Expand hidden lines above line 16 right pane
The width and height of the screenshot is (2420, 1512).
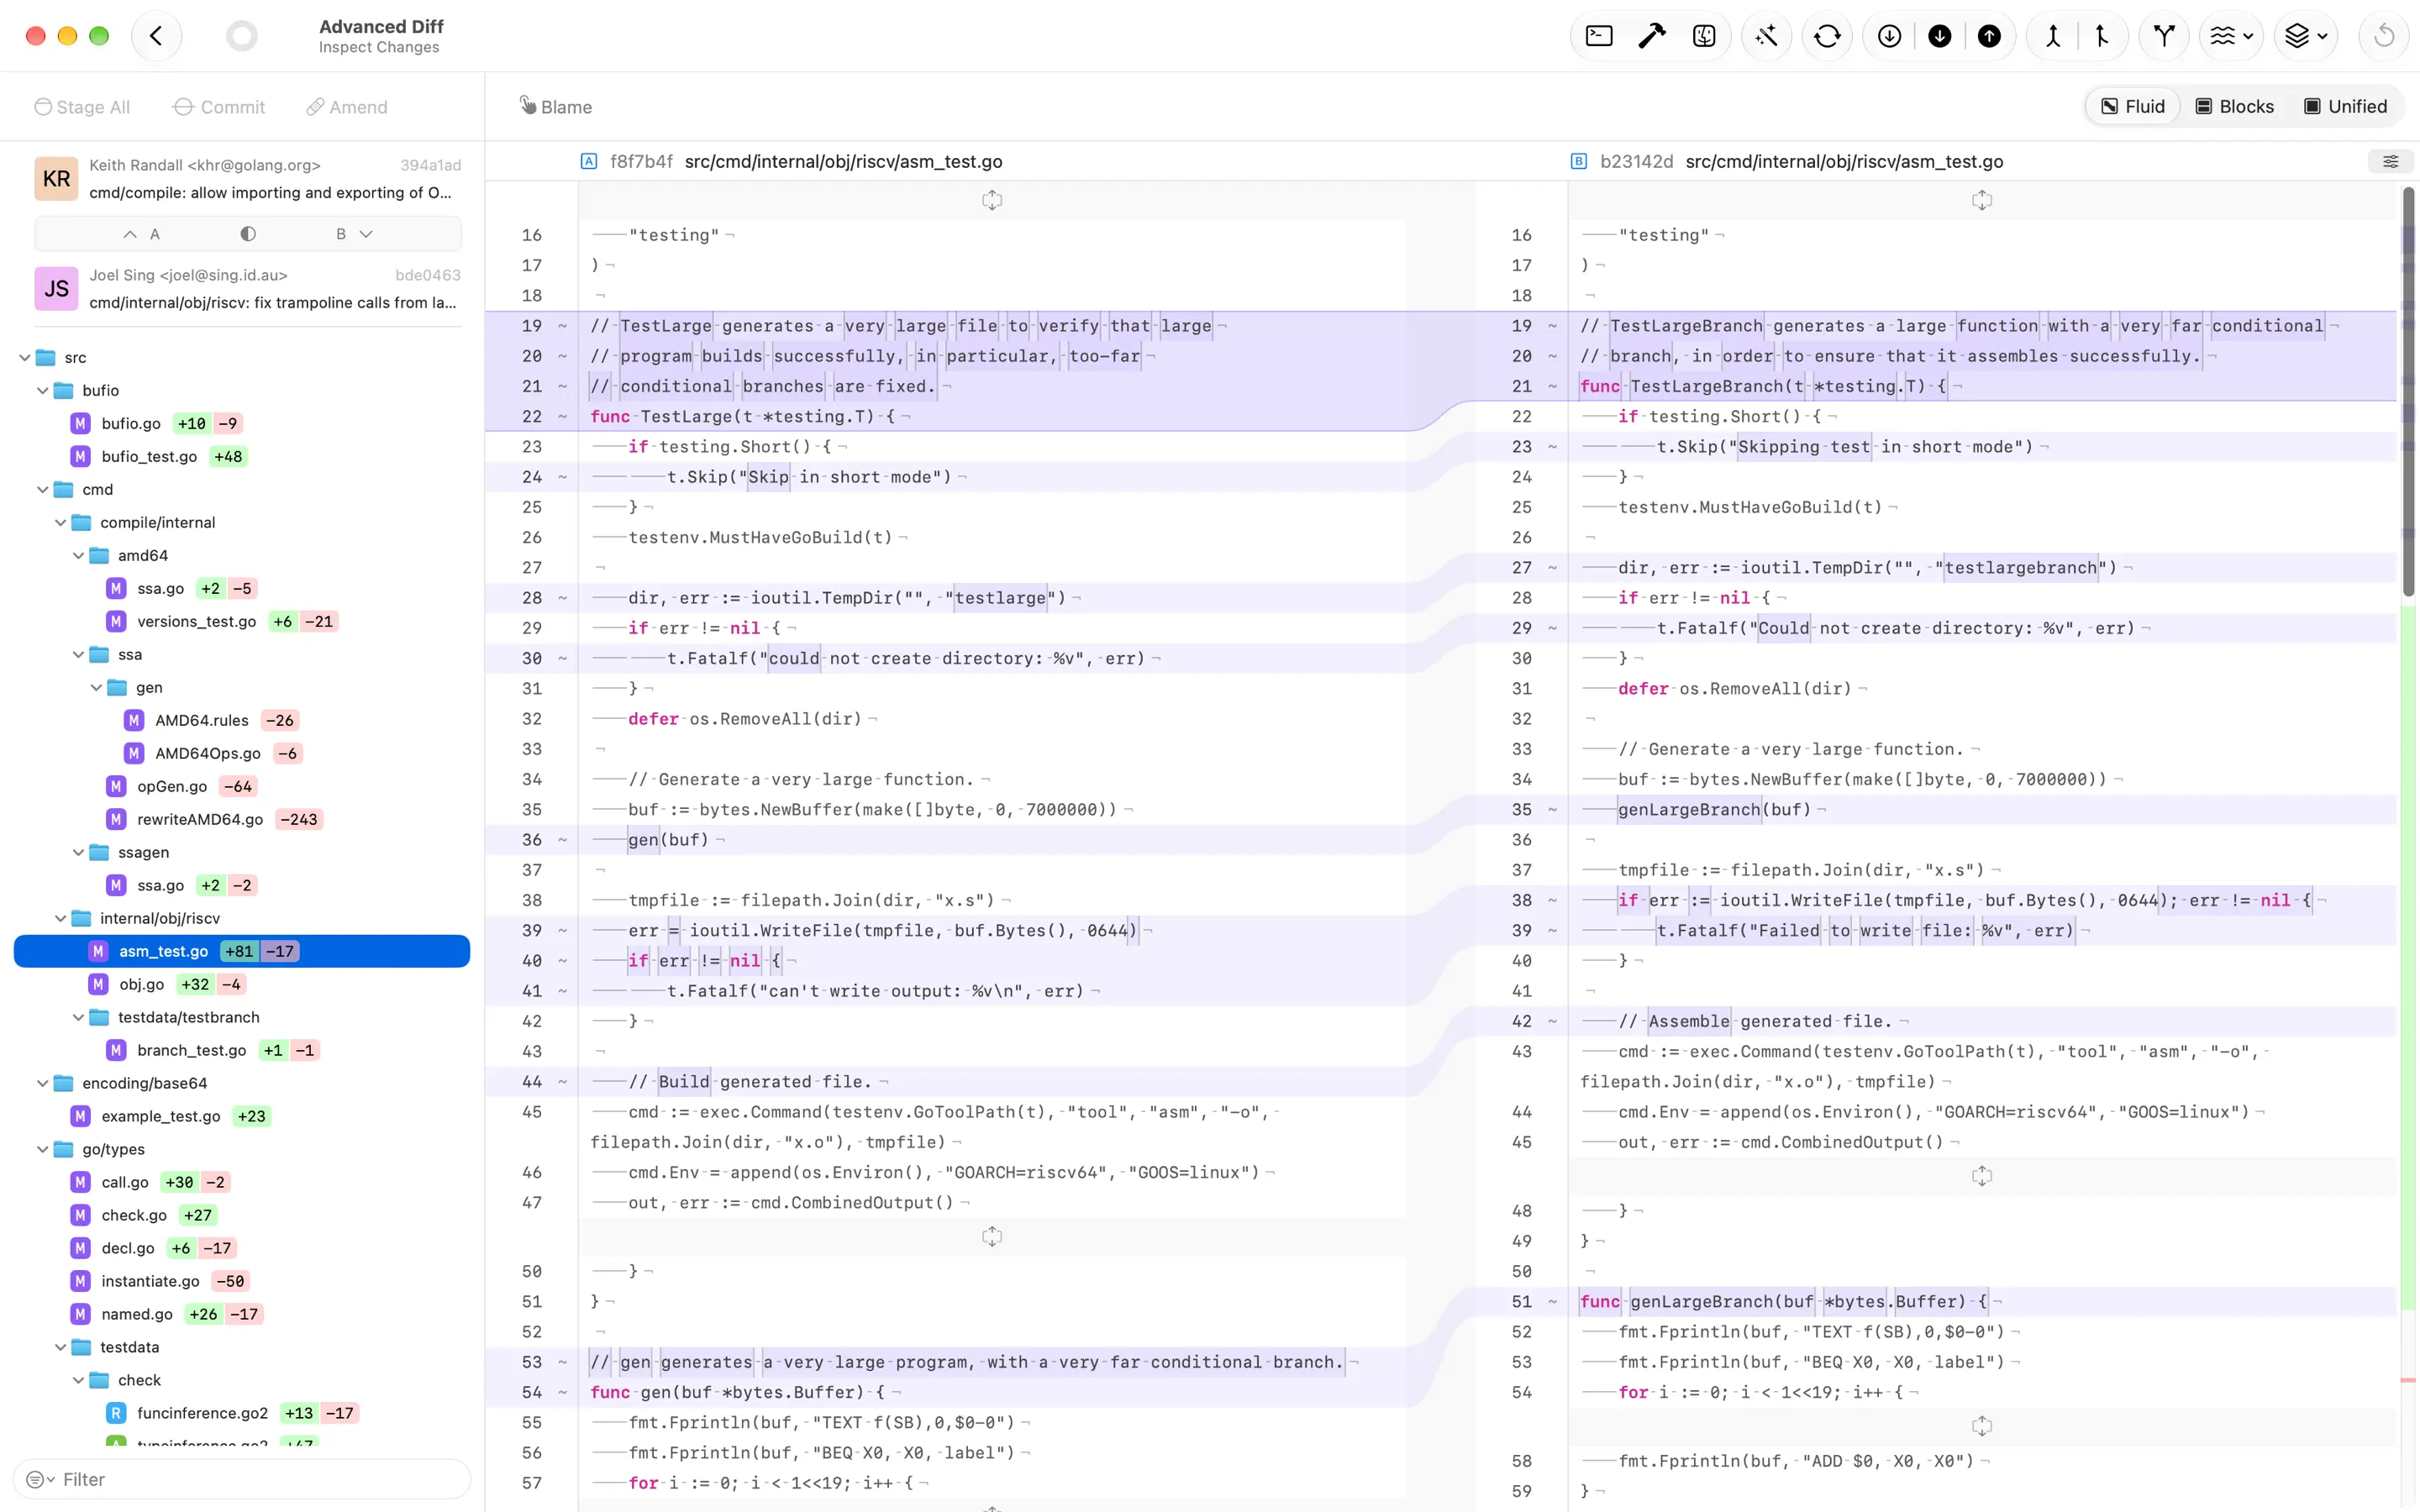pyautogui.click(x=1982, y=200)
